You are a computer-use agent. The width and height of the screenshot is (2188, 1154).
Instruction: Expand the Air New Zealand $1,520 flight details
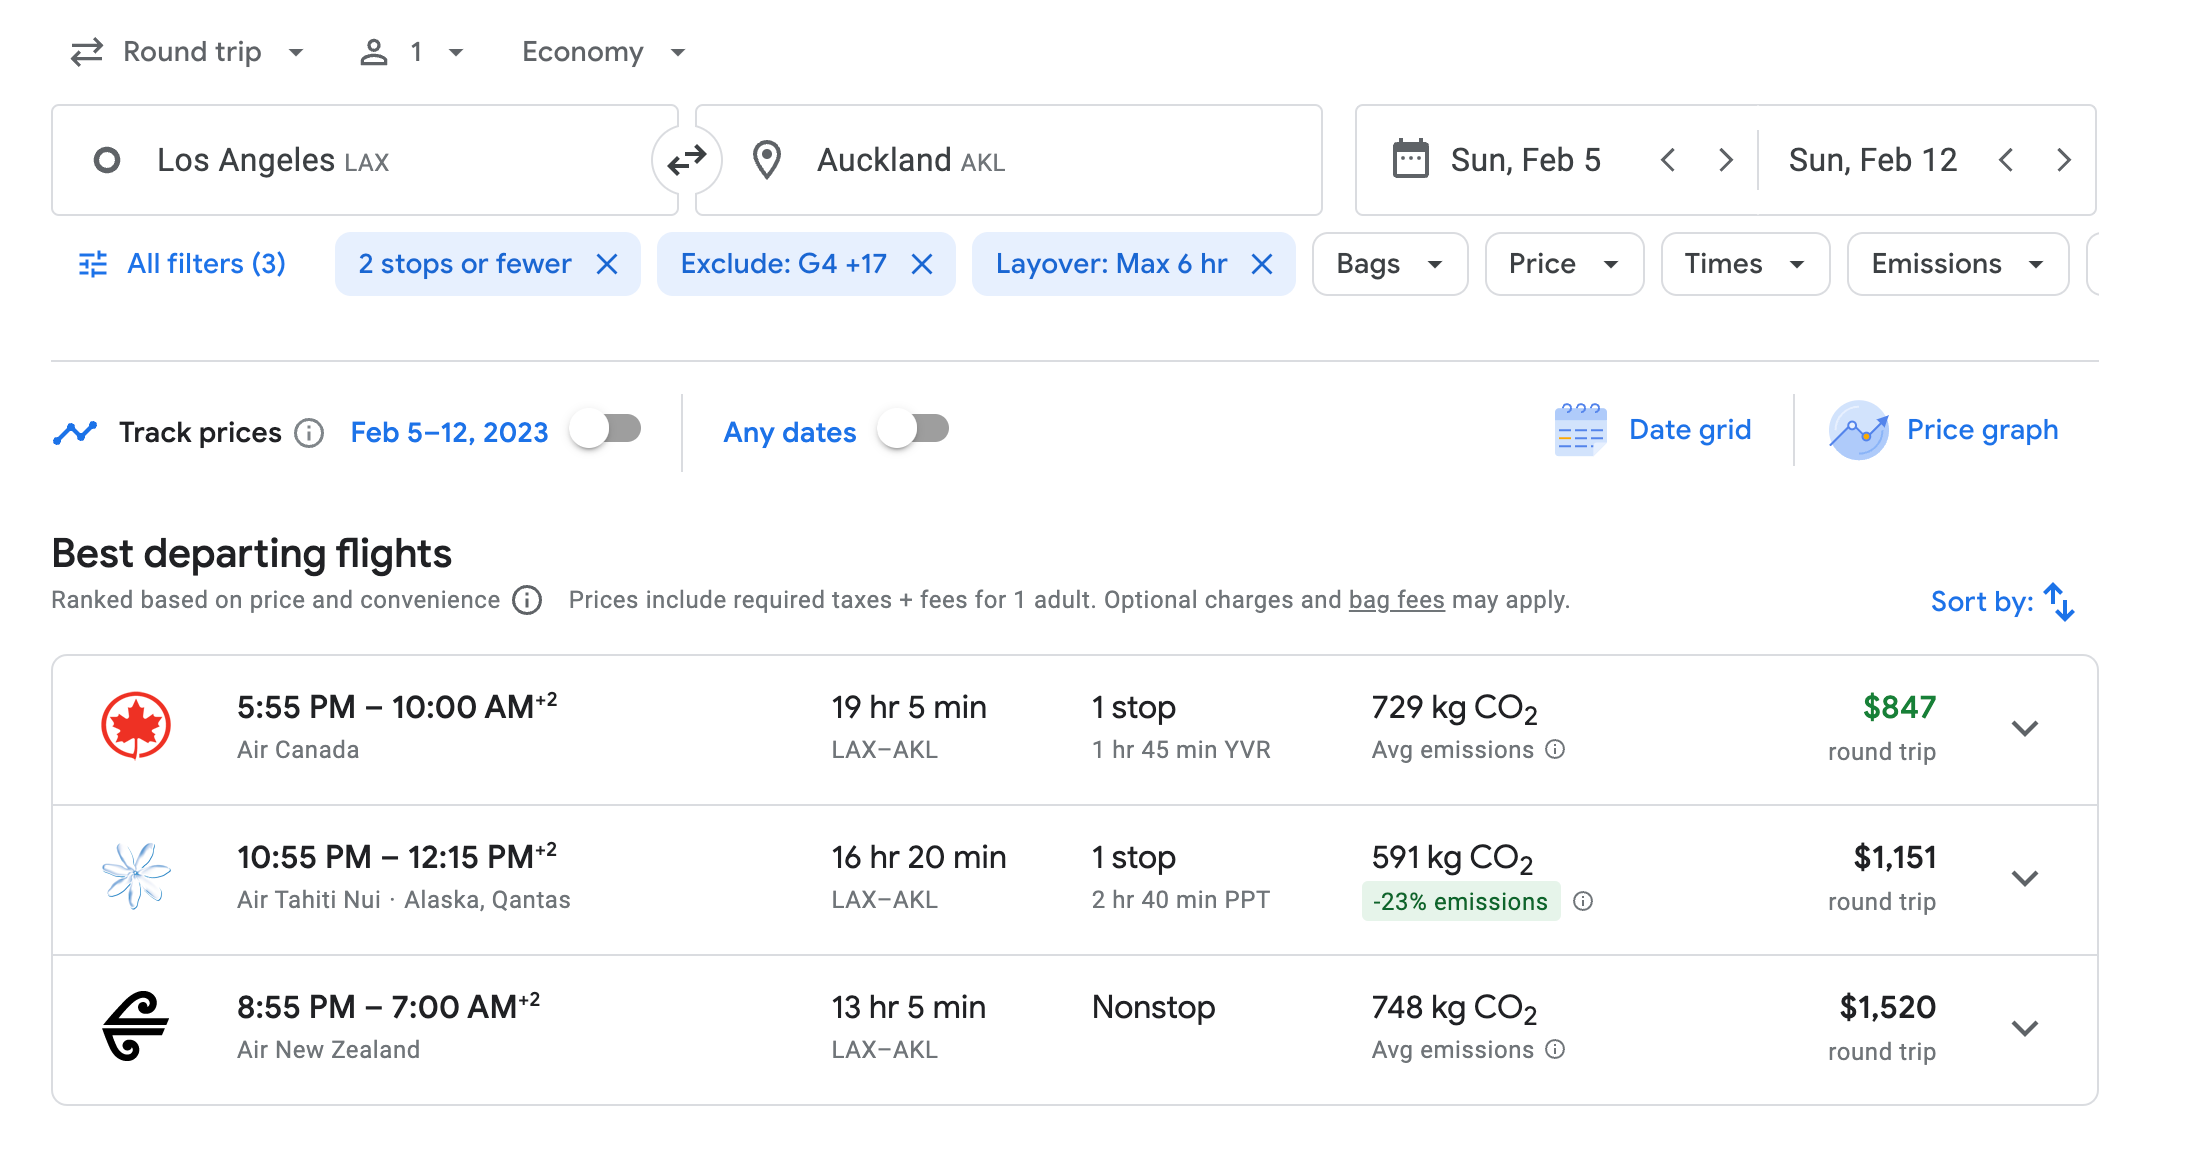point(2025,1028)
